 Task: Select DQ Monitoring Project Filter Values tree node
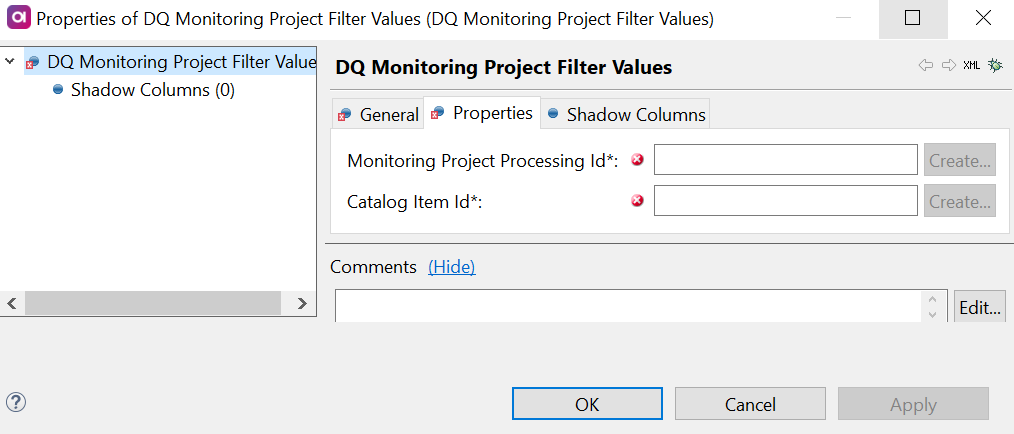[180, 62]
